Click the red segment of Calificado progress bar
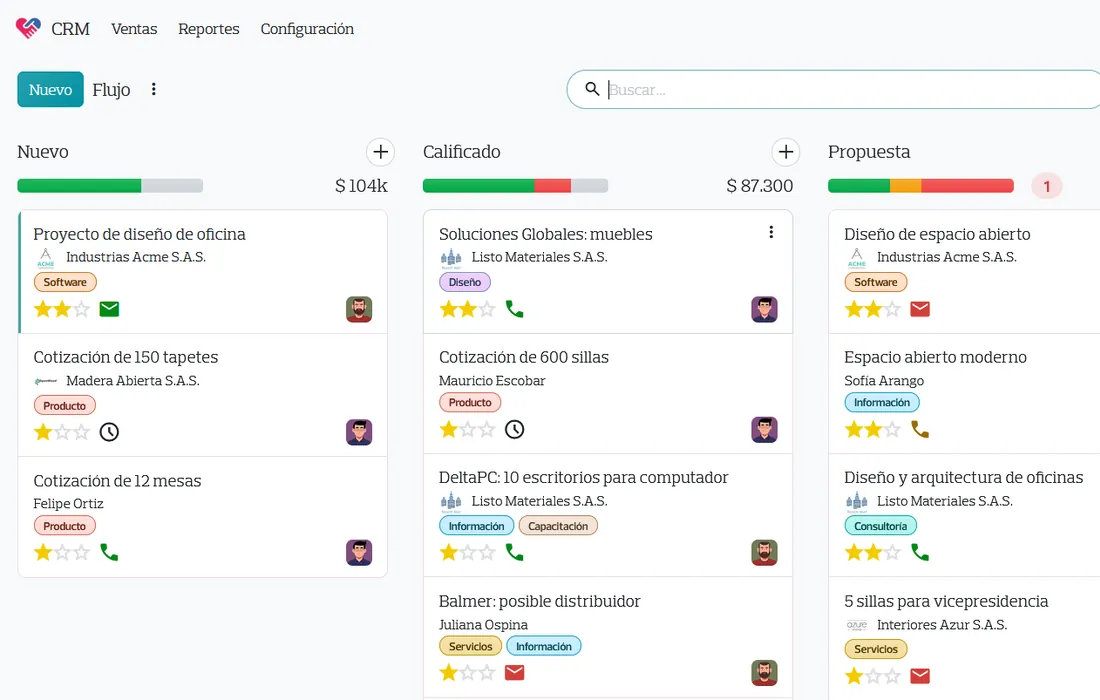Viewport: 1100px width, 700px height. coord(553,186)
